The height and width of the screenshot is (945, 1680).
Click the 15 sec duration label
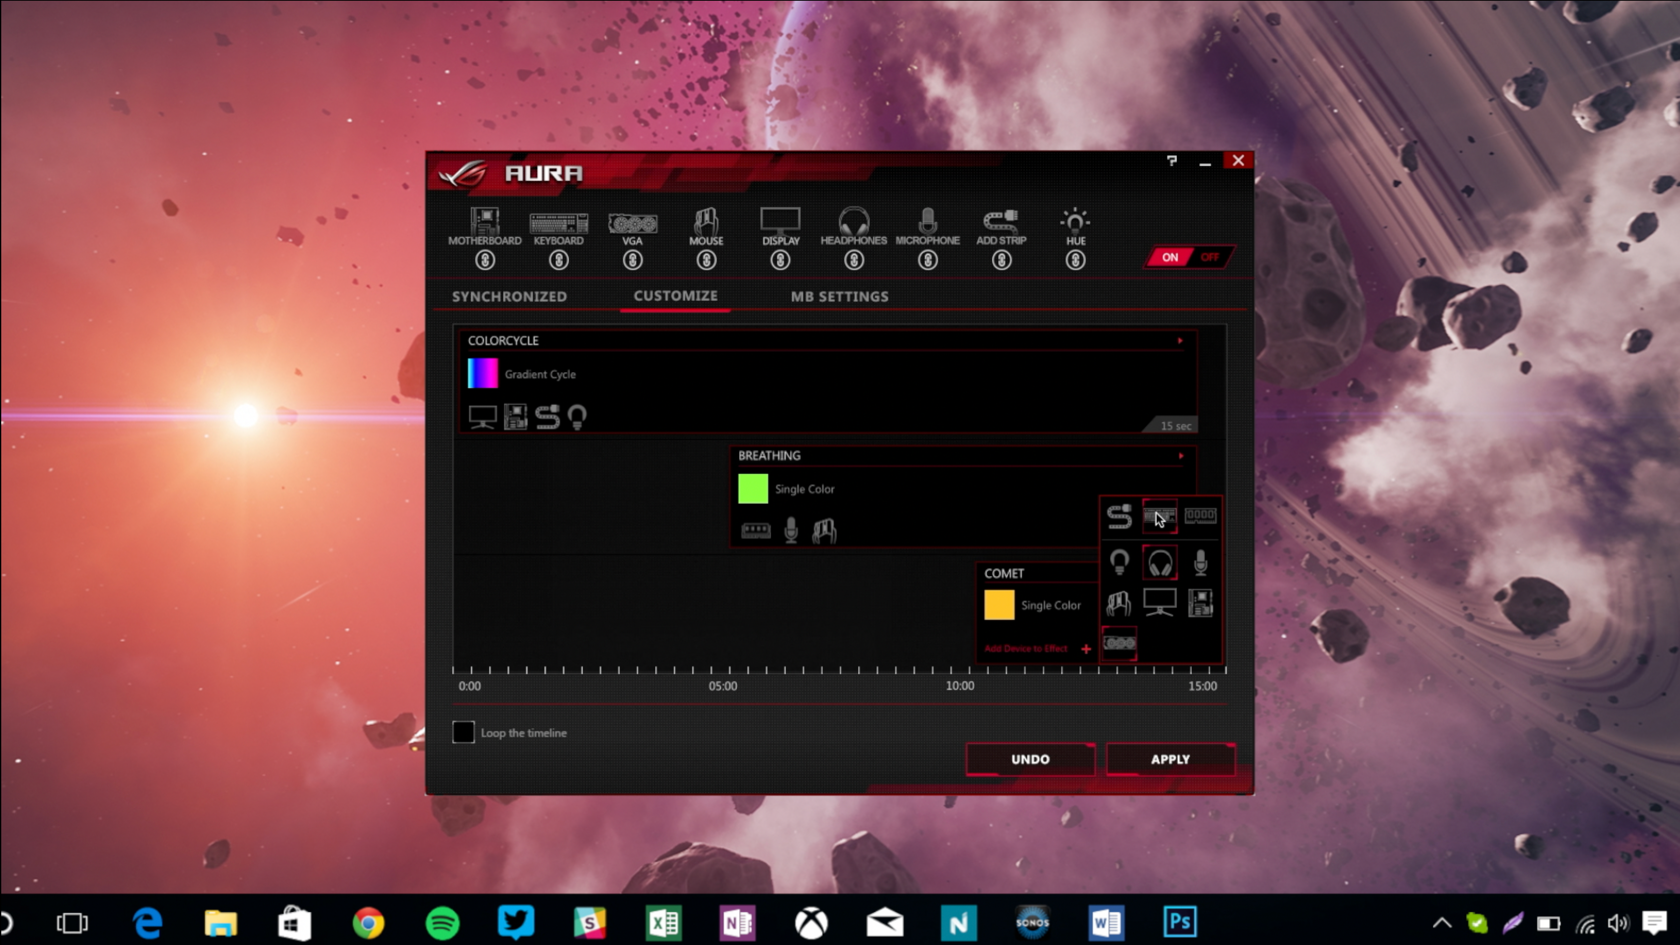(1176, 426)
